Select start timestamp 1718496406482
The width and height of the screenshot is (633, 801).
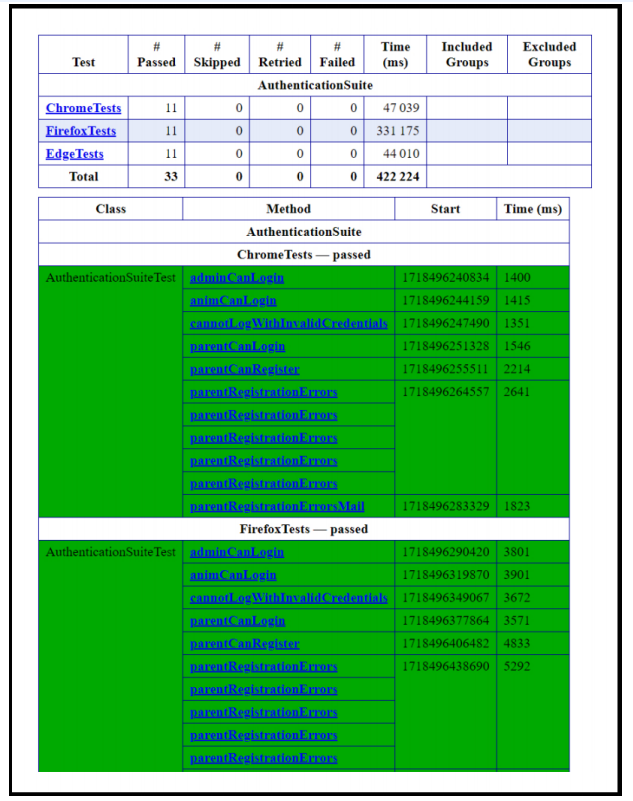[x=446, y=644]
